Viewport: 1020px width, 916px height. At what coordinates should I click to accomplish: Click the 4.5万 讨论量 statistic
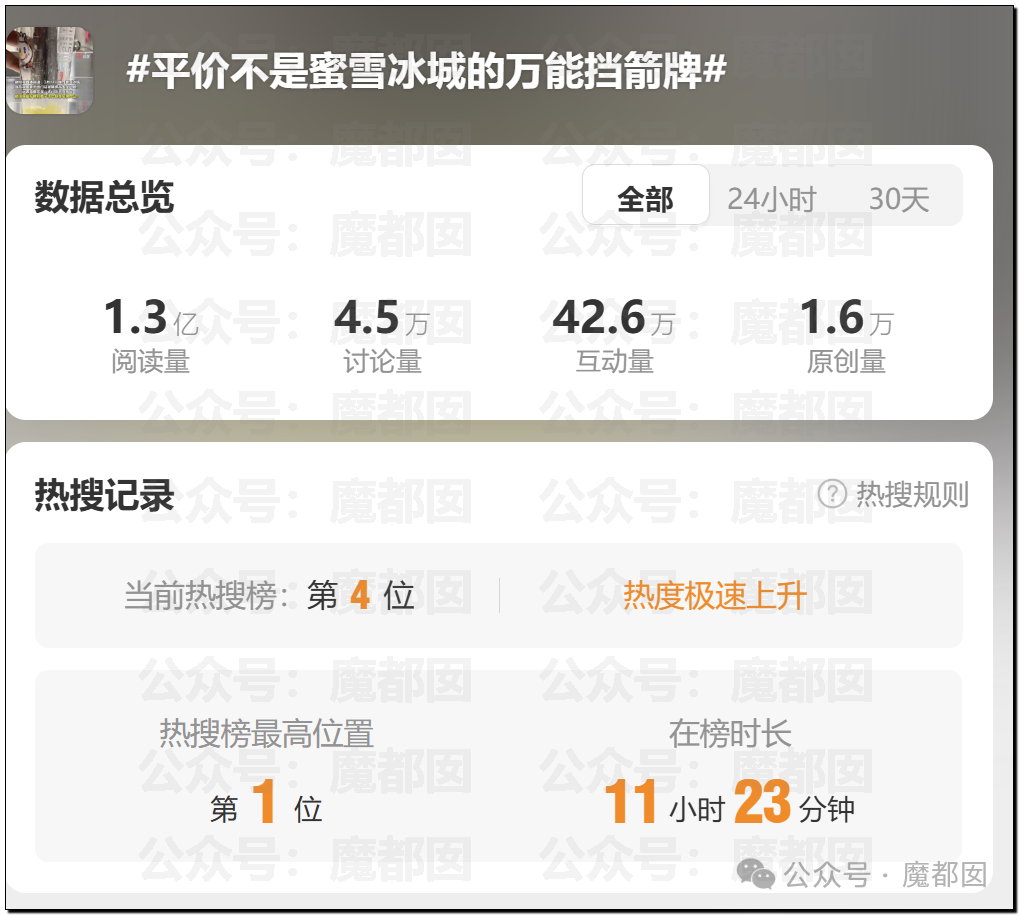pos(382,335)
